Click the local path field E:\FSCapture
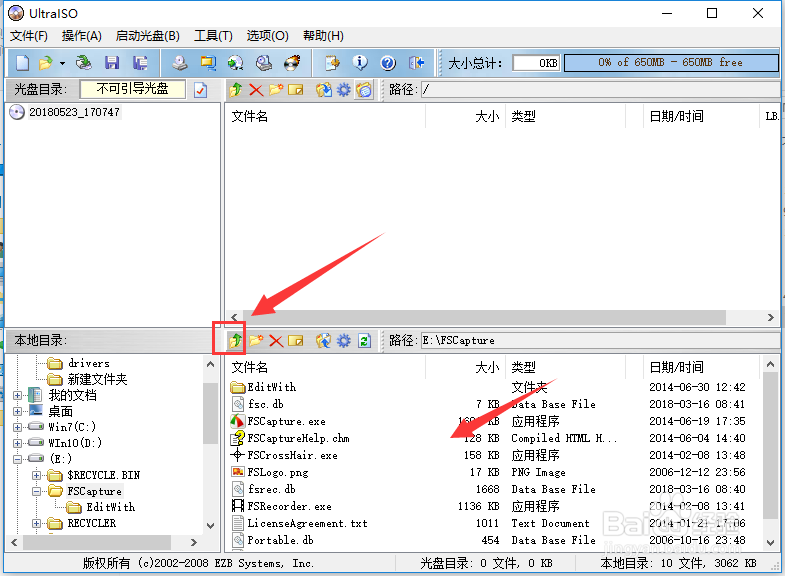The image size is (785, 576). tap(600, 341)
